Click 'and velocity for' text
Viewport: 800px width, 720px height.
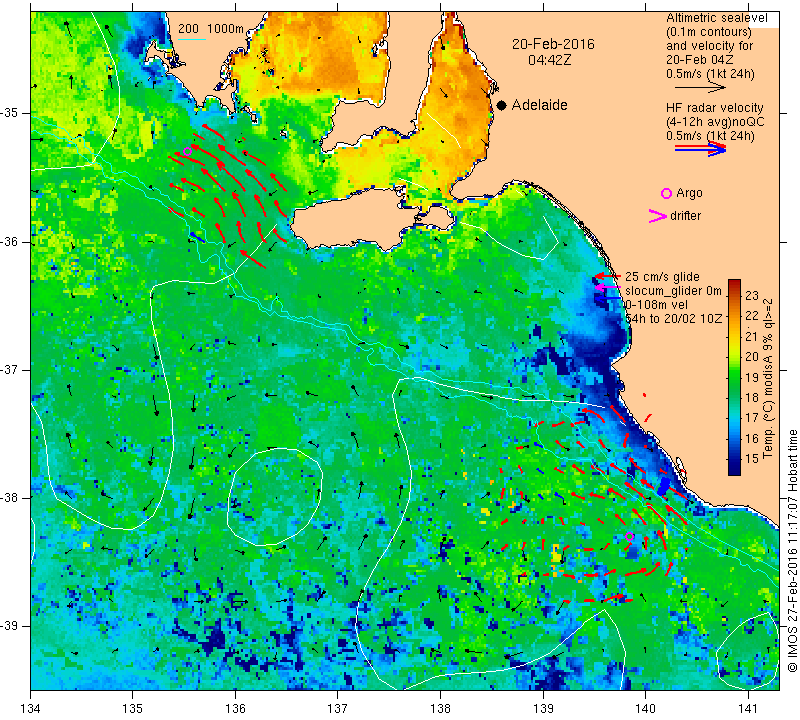point(709,46)
